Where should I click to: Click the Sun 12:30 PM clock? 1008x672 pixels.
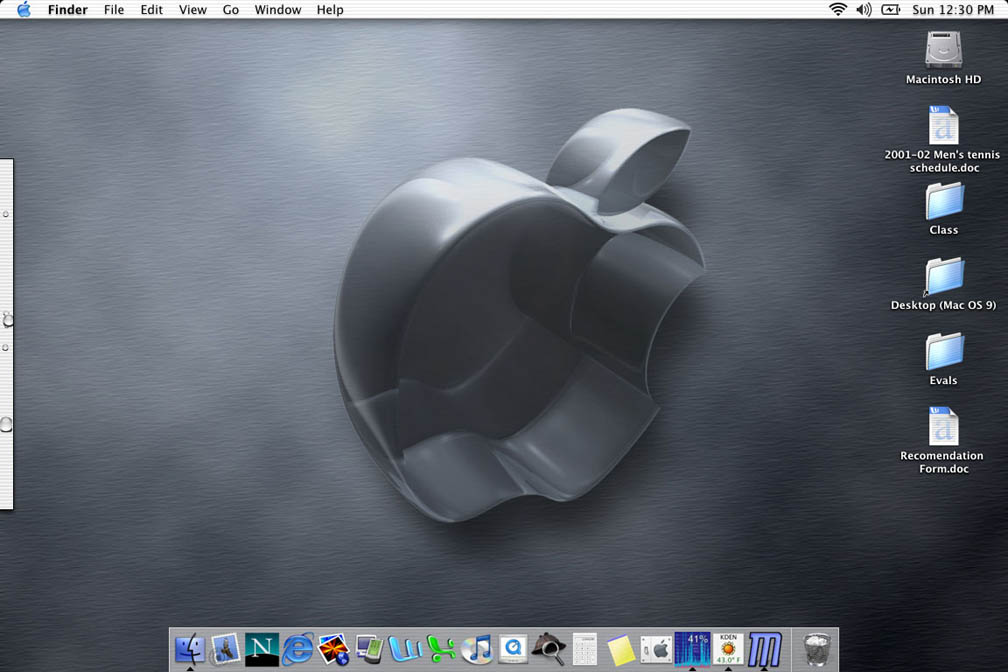pos(953,10)
